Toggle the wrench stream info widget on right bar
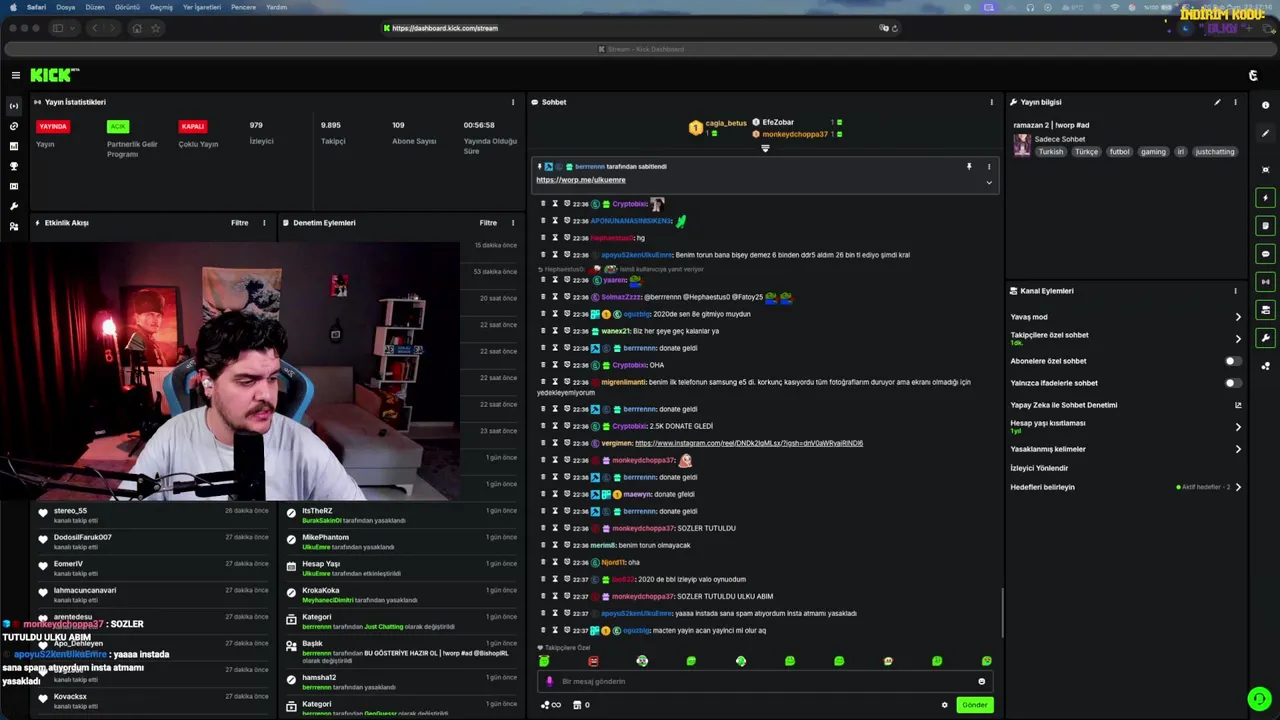 click(x=1266, y=338)
